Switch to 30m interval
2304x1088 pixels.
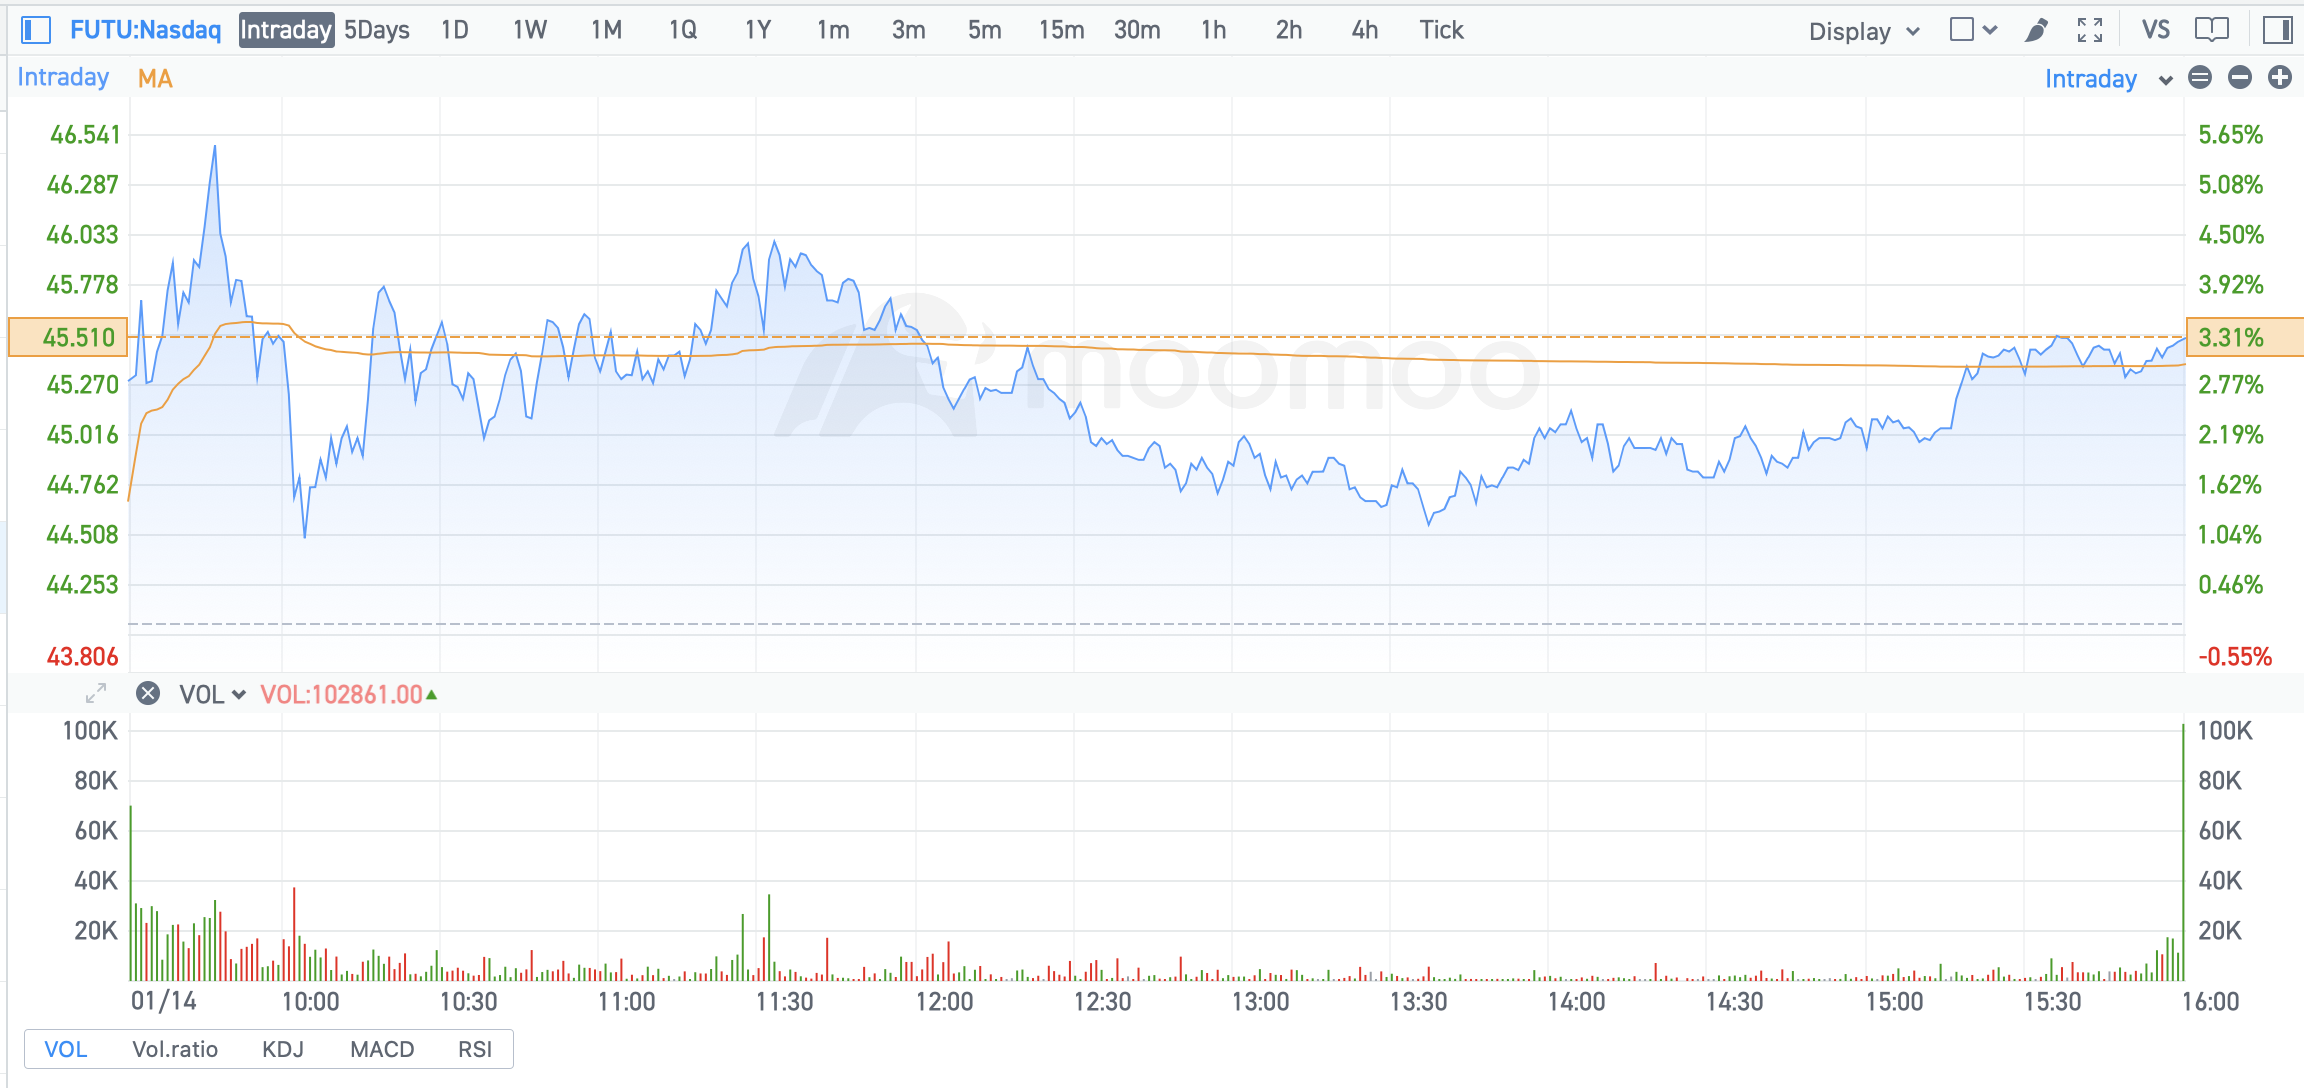coord(1137,30)
